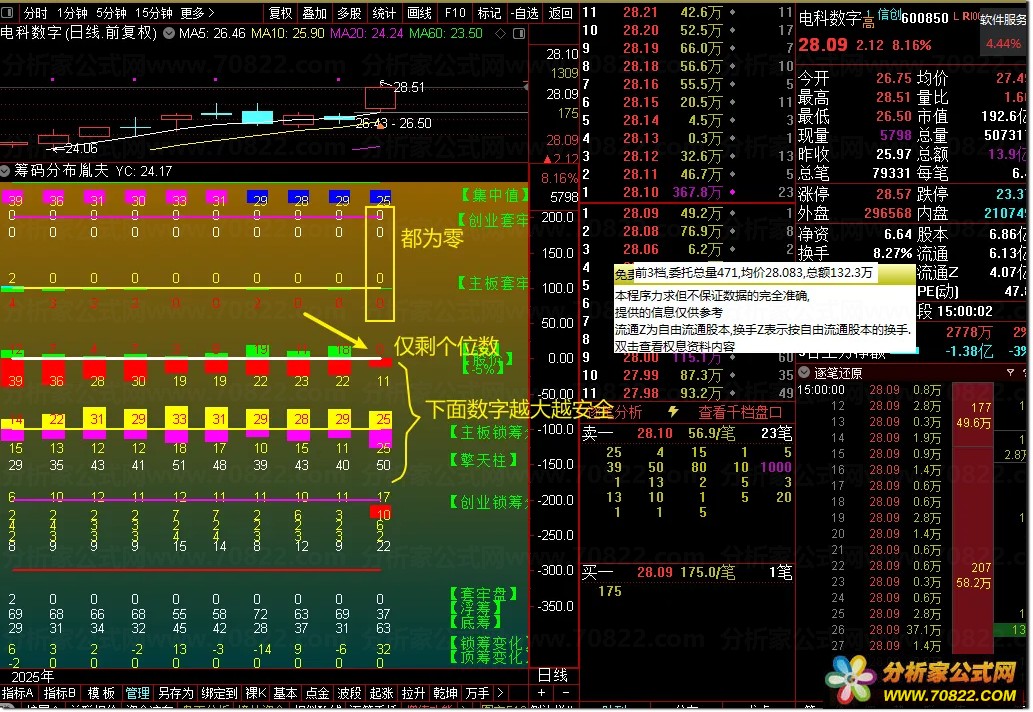The height and width of the screenshot is (712, 1033).
Task: Click the minus zoom-out button
Action: point(565,693)
